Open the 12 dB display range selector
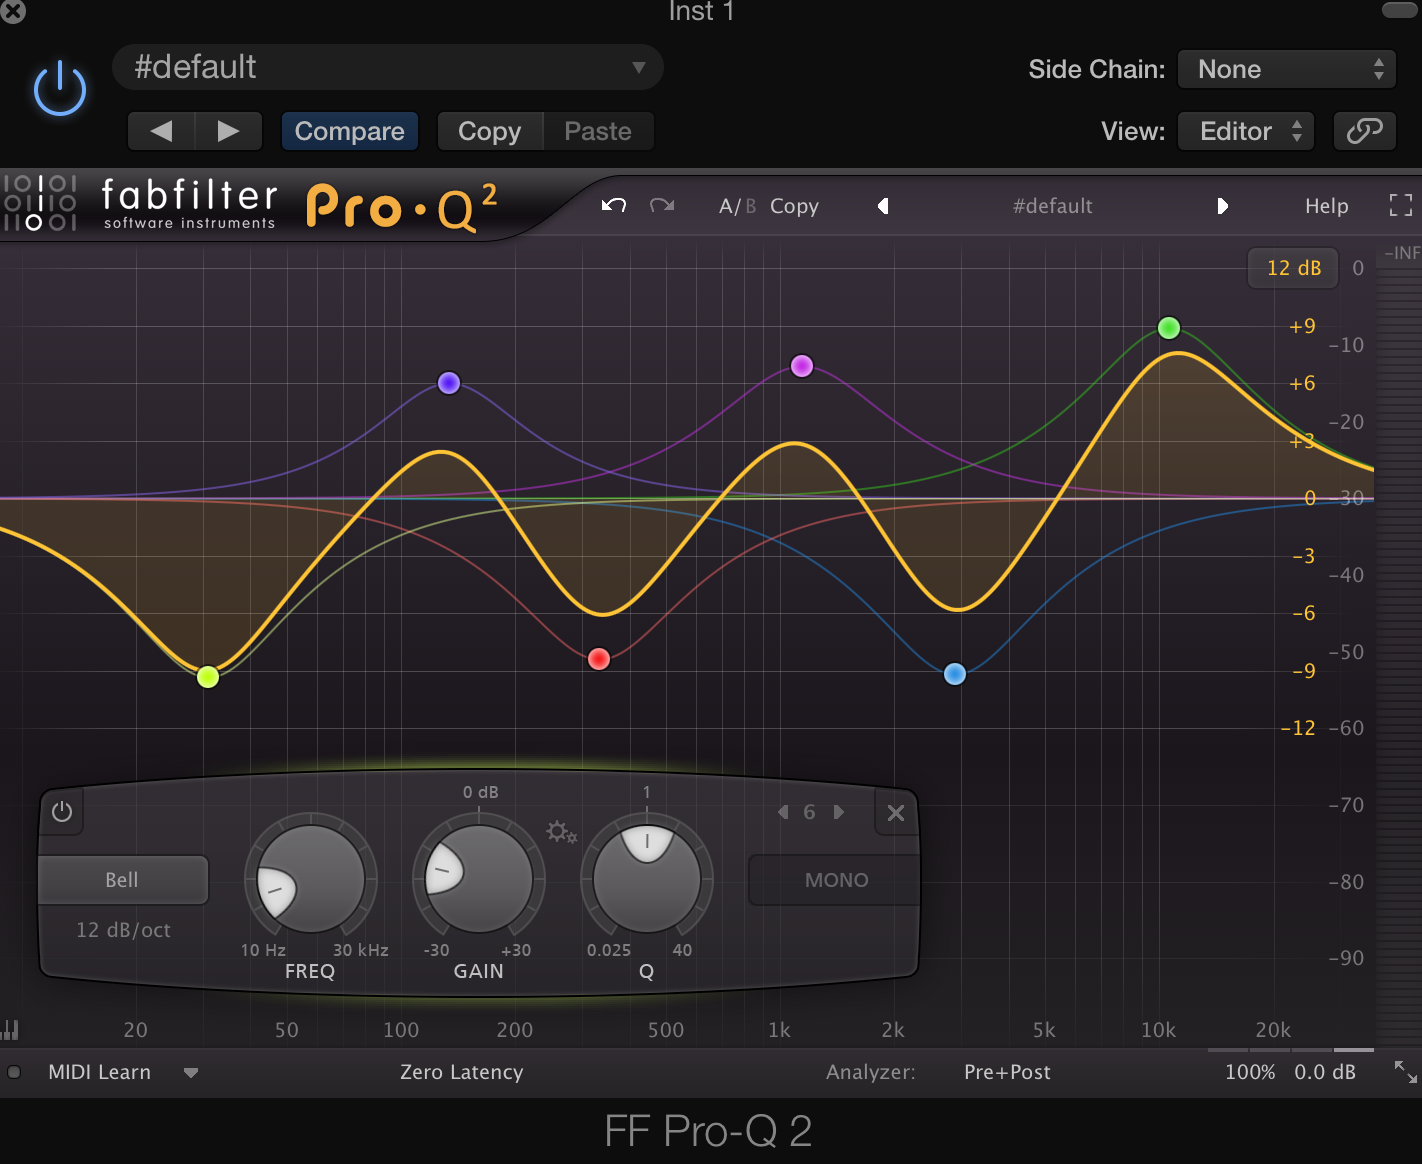 point(1293,268)
